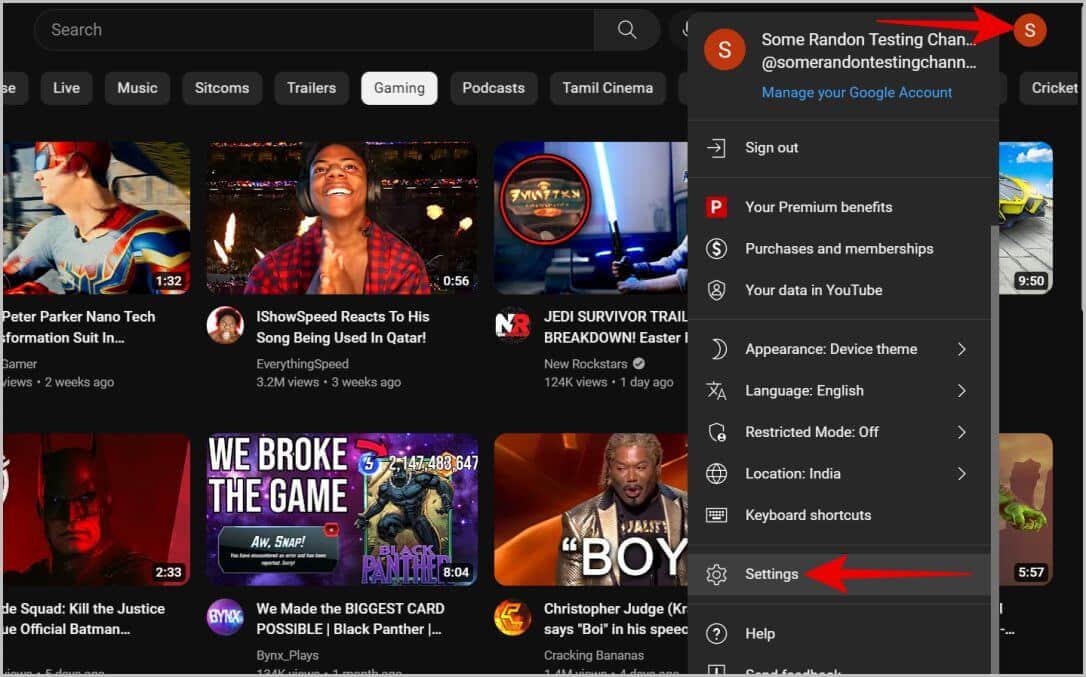
Task: Open IShowSpeed Reacts To His Song title
Action: point(342,327)
